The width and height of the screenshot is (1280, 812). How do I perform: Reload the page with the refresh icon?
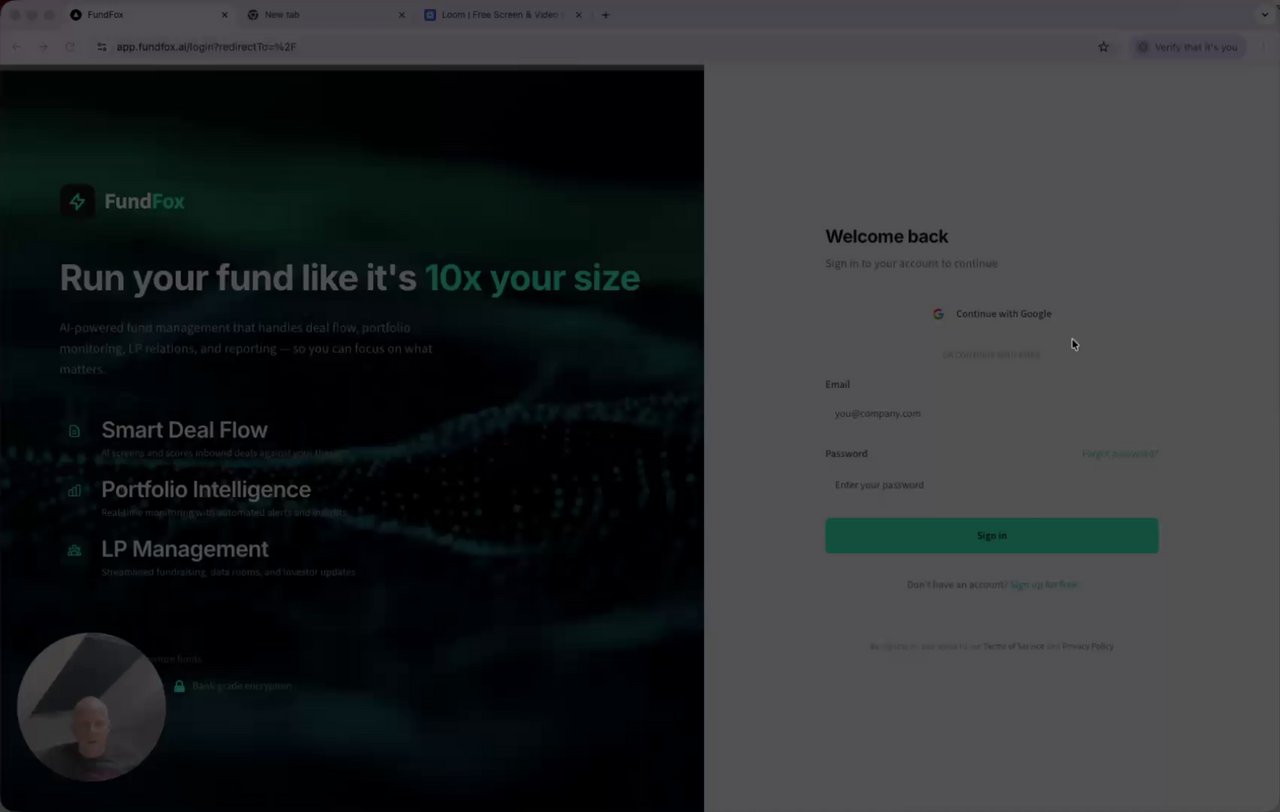(70, 47)
